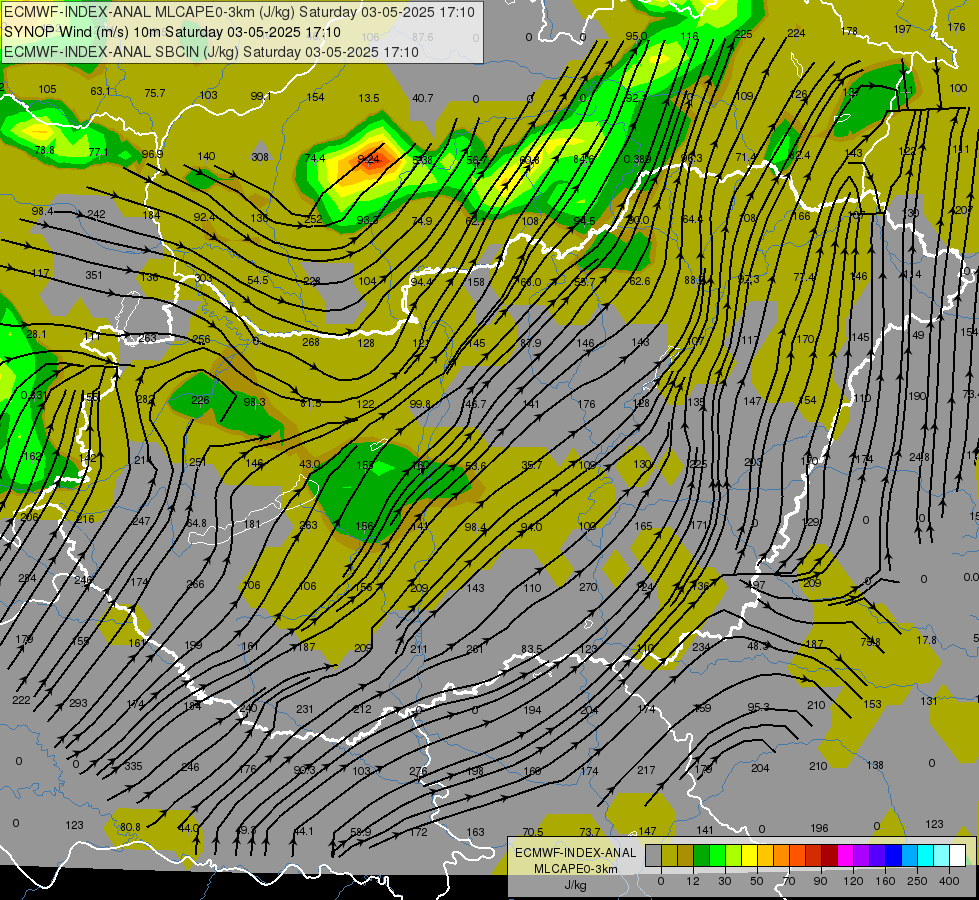This screenshot has height=900, width=979.
Task: Click the white swatch at the legend's end
Action: (x=958, y=855)
